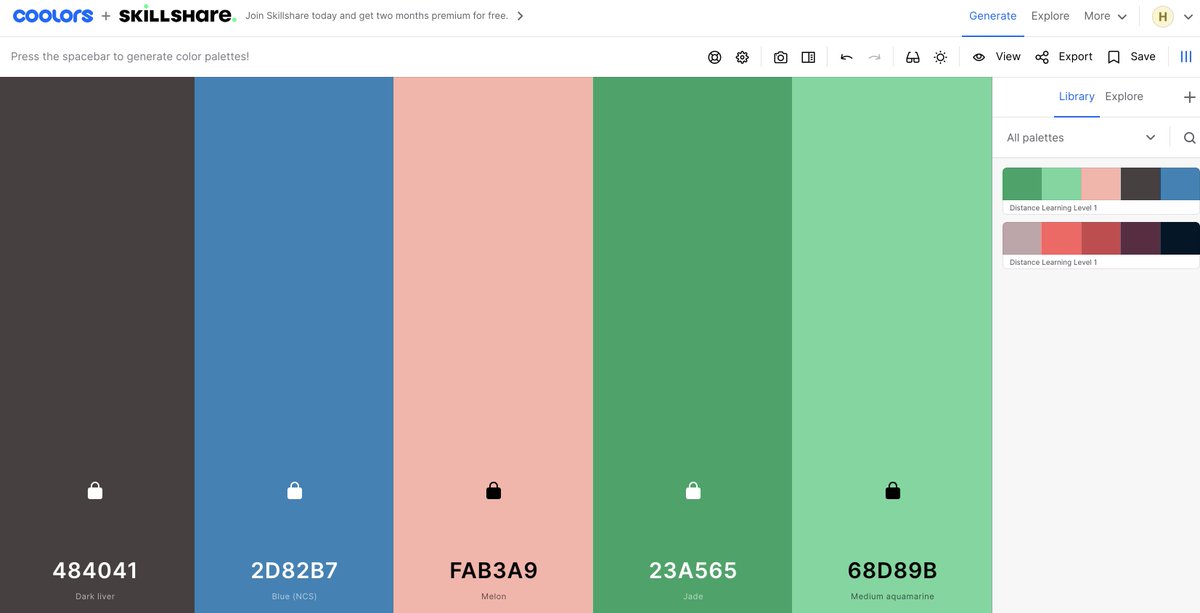This screenshot has height=613, width=1200.
Task: Redo the palette change
Action: (874, 57)
